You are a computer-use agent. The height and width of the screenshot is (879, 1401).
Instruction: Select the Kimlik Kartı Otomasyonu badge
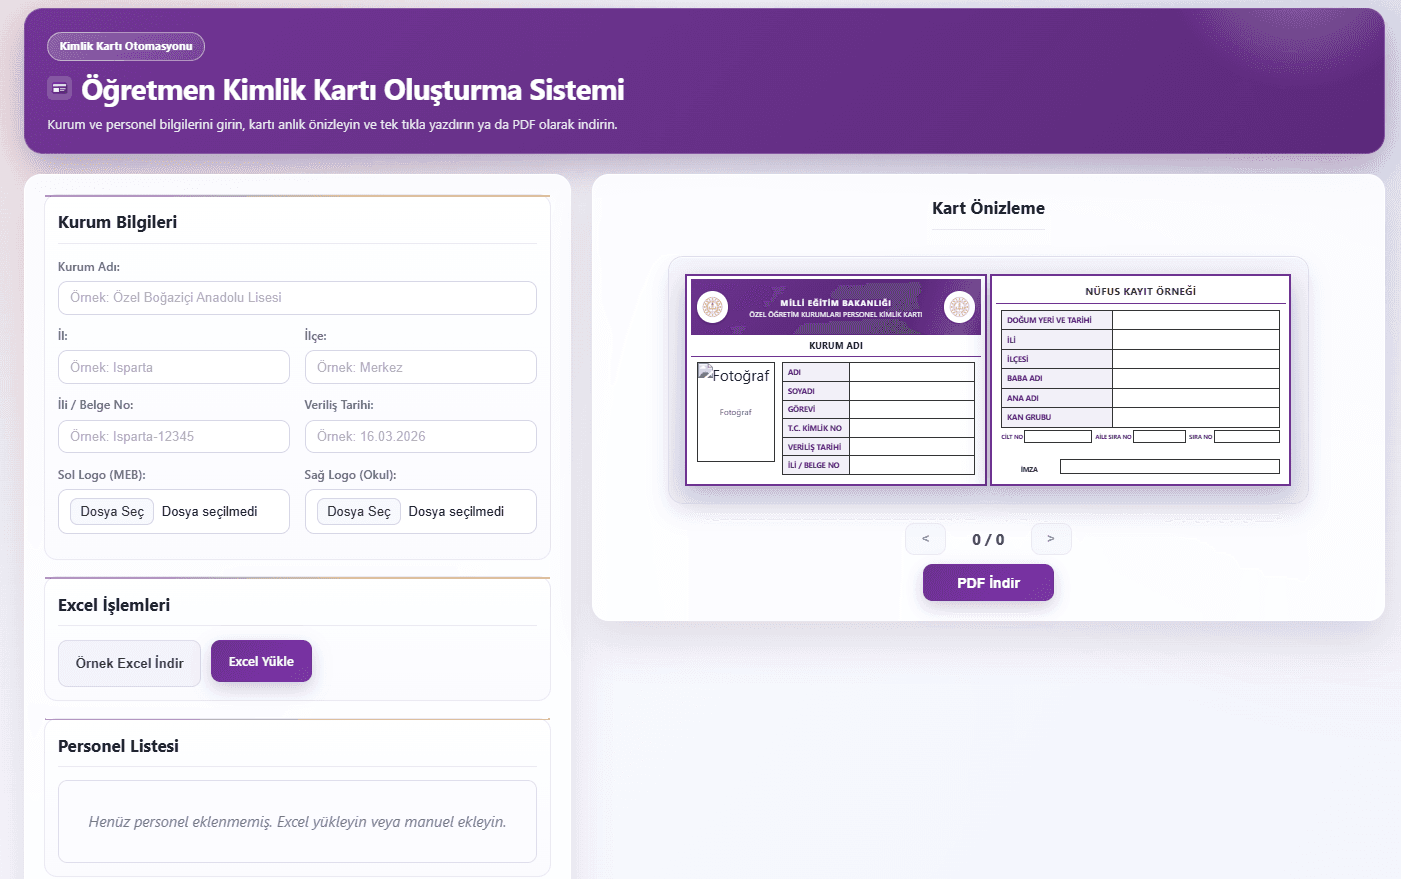(125, 46)
